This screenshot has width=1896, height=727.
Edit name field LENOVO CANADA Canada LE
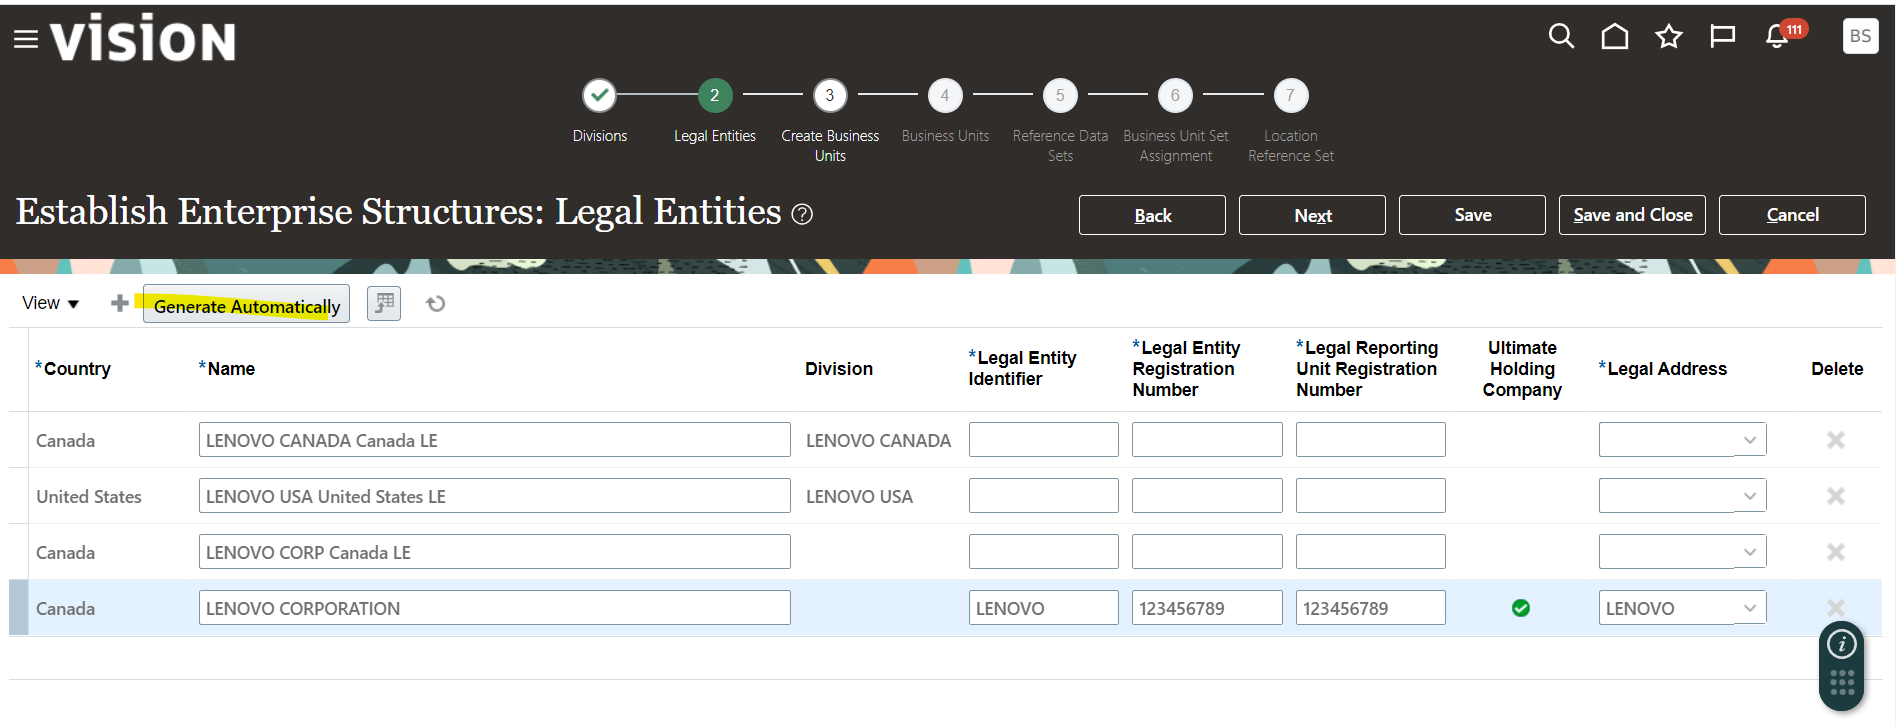[x=494, y=440]
